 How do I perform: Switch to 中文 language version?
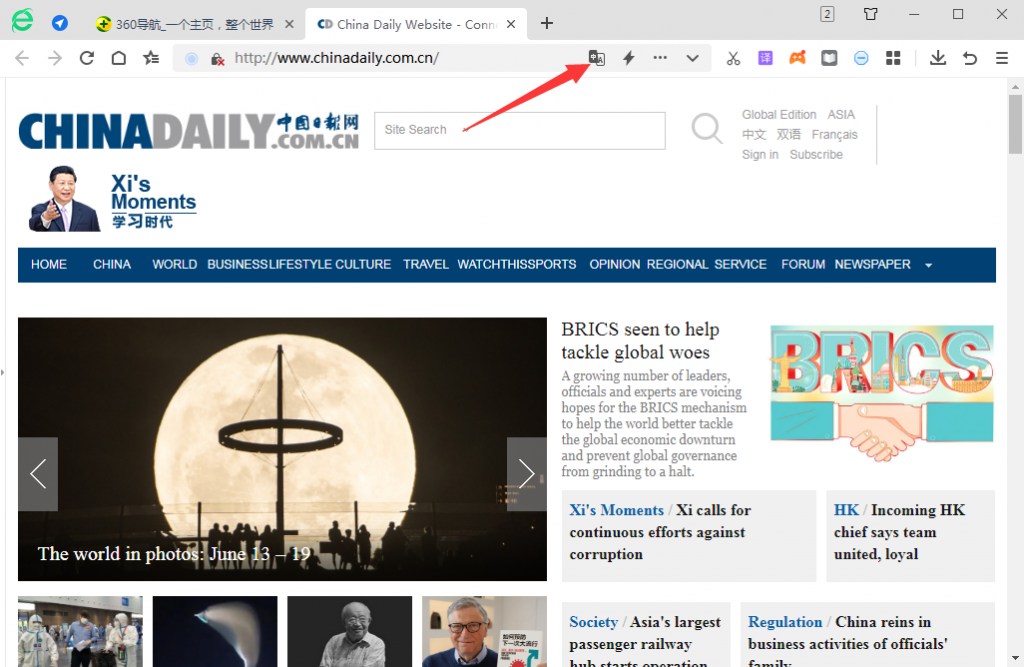[754, 135]
